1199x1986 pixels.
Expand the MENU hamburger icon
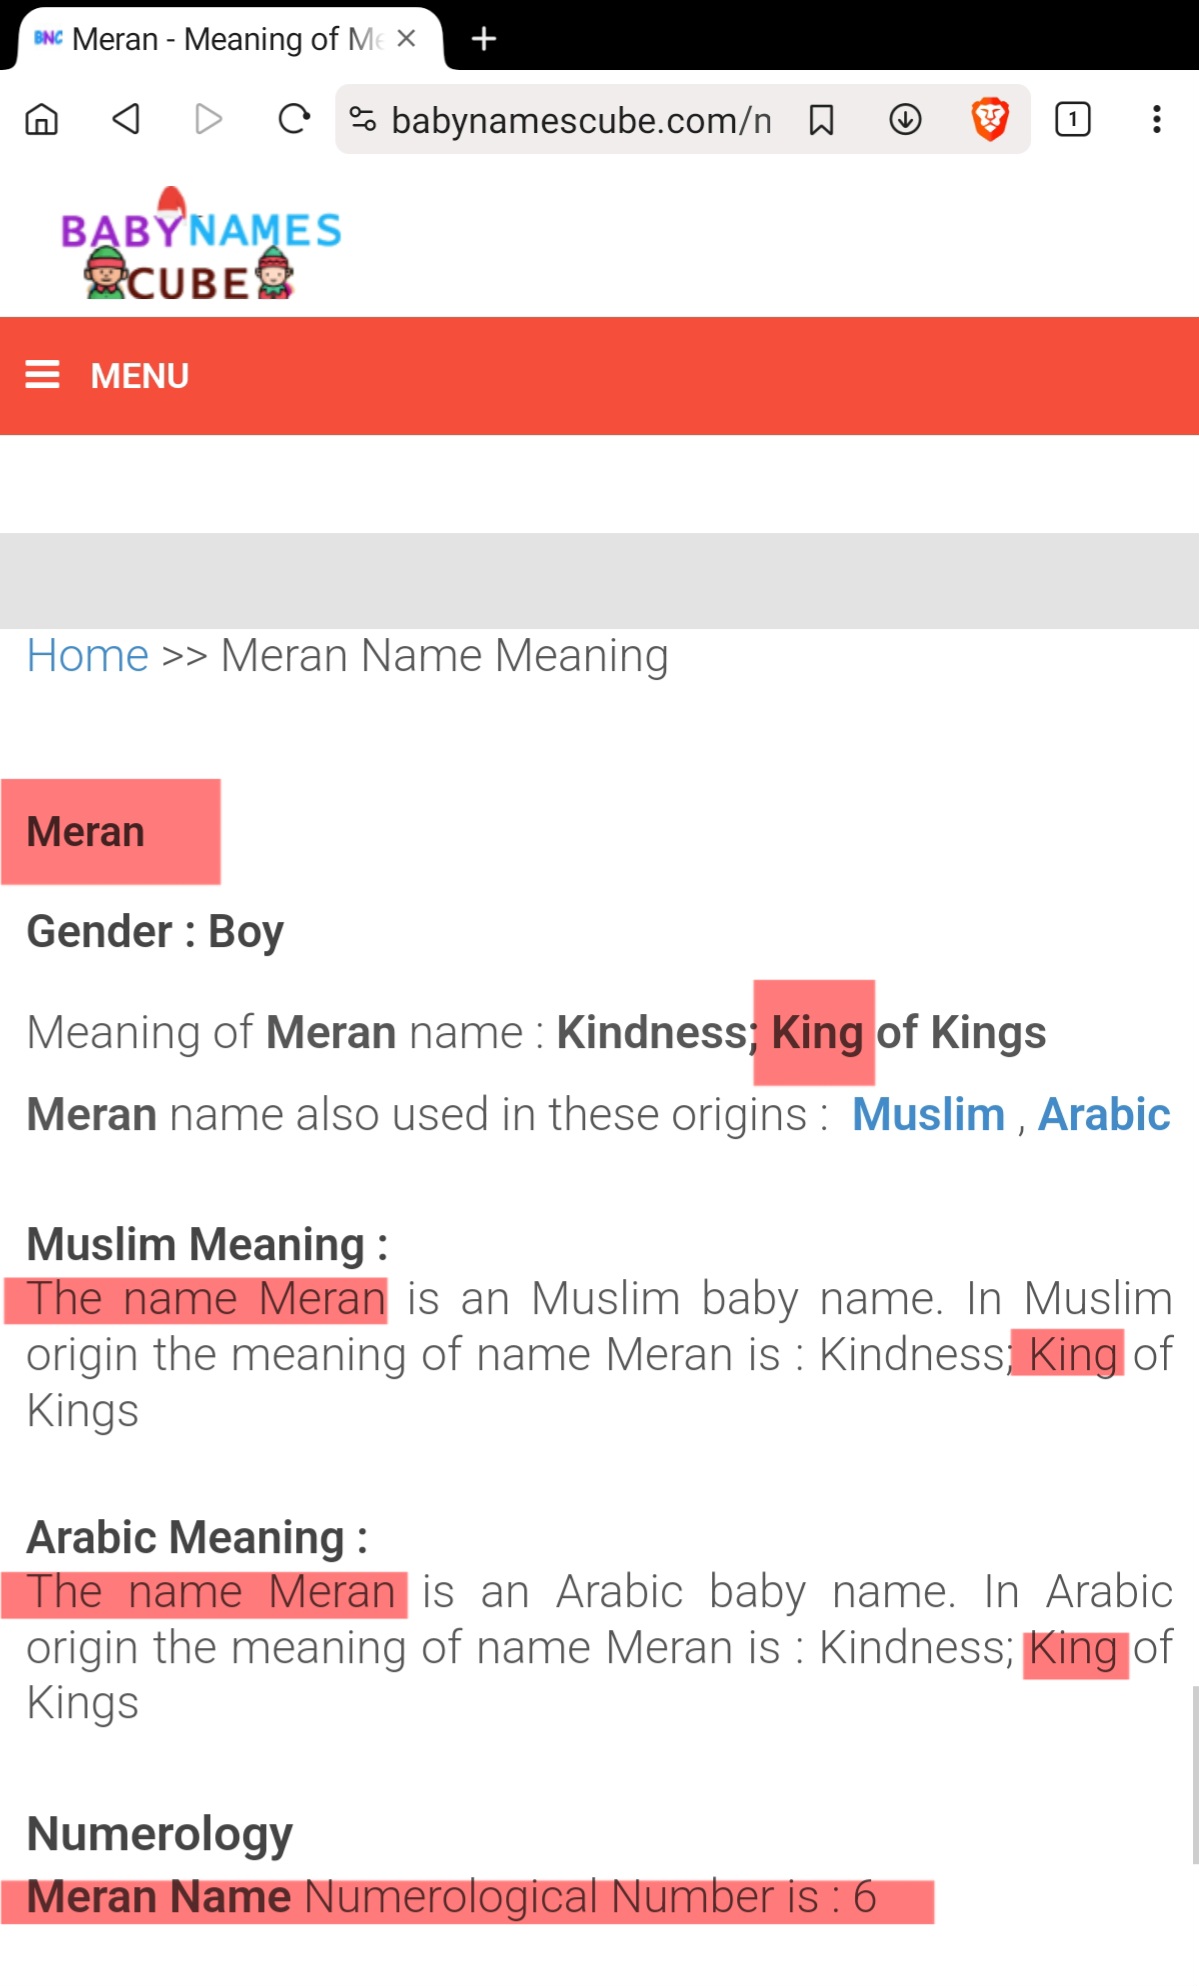coord(43,375)
